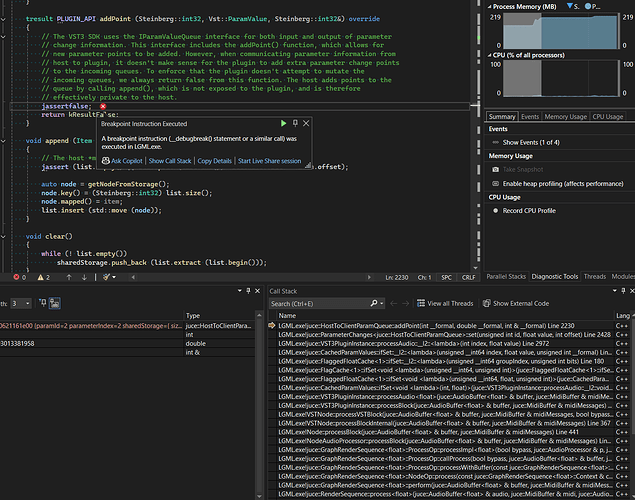Click the Call Stack forward navigation arrow
The width and height of the screenshot is (635, 500).
click(x=405, y=303)
